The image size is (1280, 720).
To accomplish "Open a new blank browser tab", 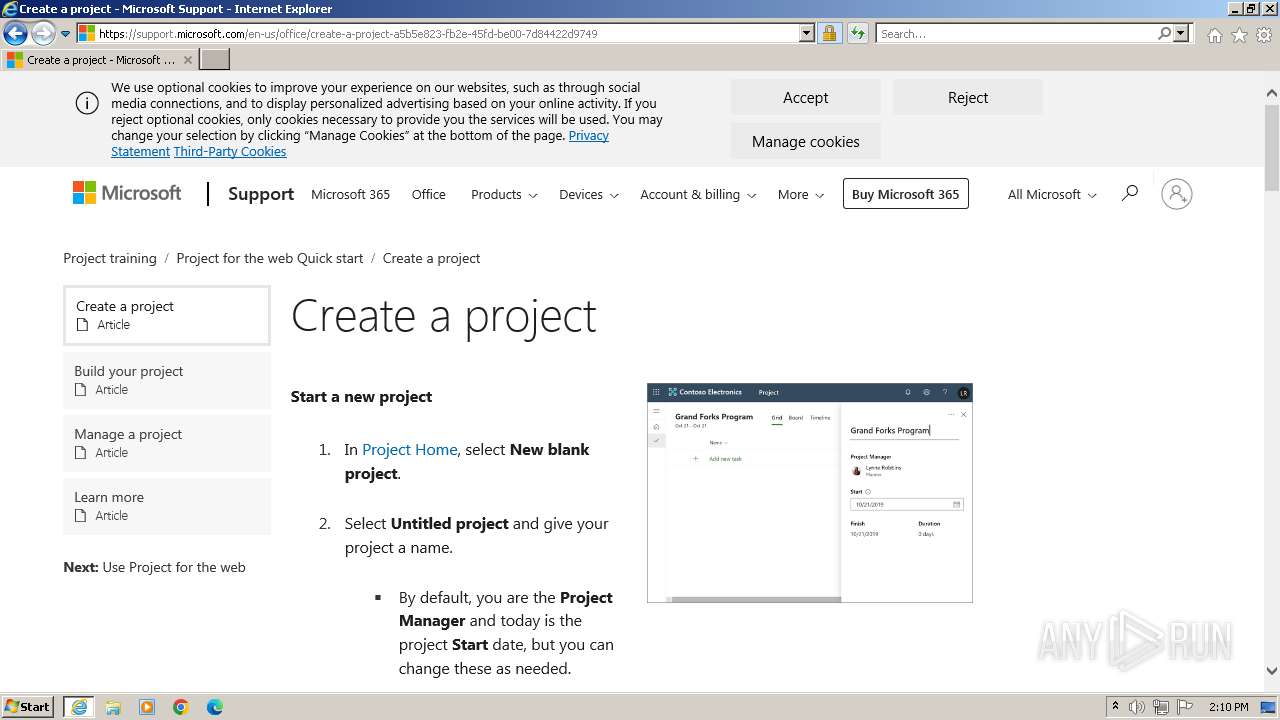I will pyautogui.click(x=215, y=60).
